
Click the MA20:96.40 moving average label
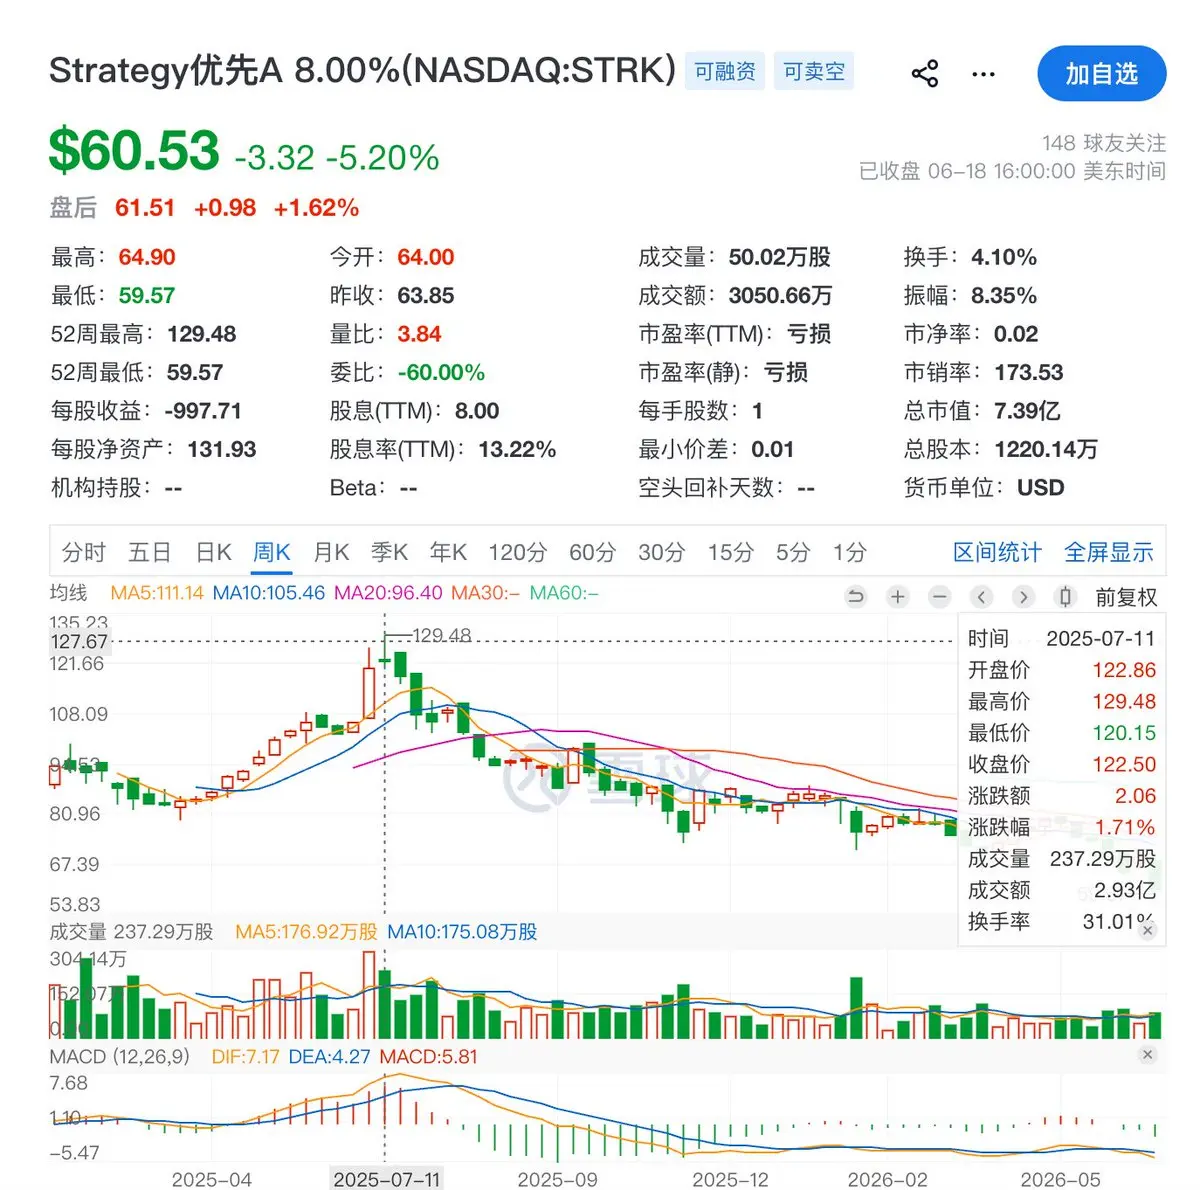click(388, 593)
